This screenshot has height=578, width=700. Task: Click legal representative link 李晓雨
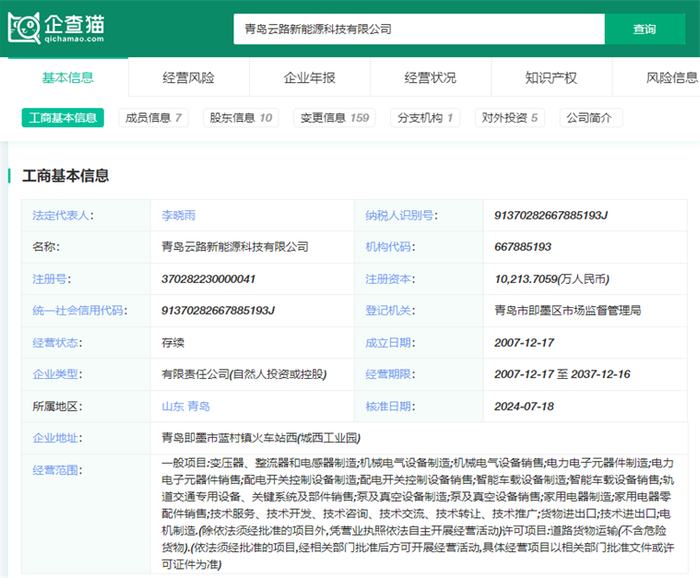click(179, 215)
